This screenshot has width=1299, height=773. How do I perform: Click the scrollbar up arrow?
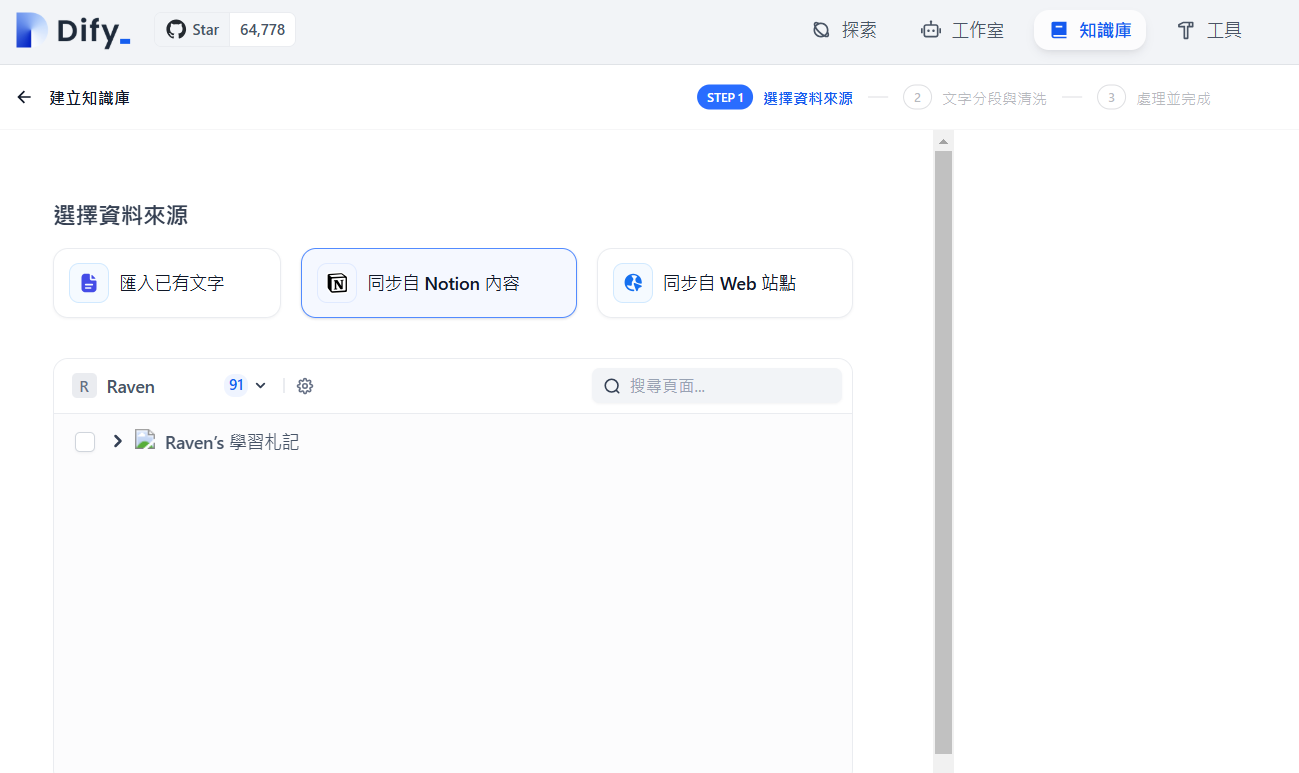click(x=943, y=141)
